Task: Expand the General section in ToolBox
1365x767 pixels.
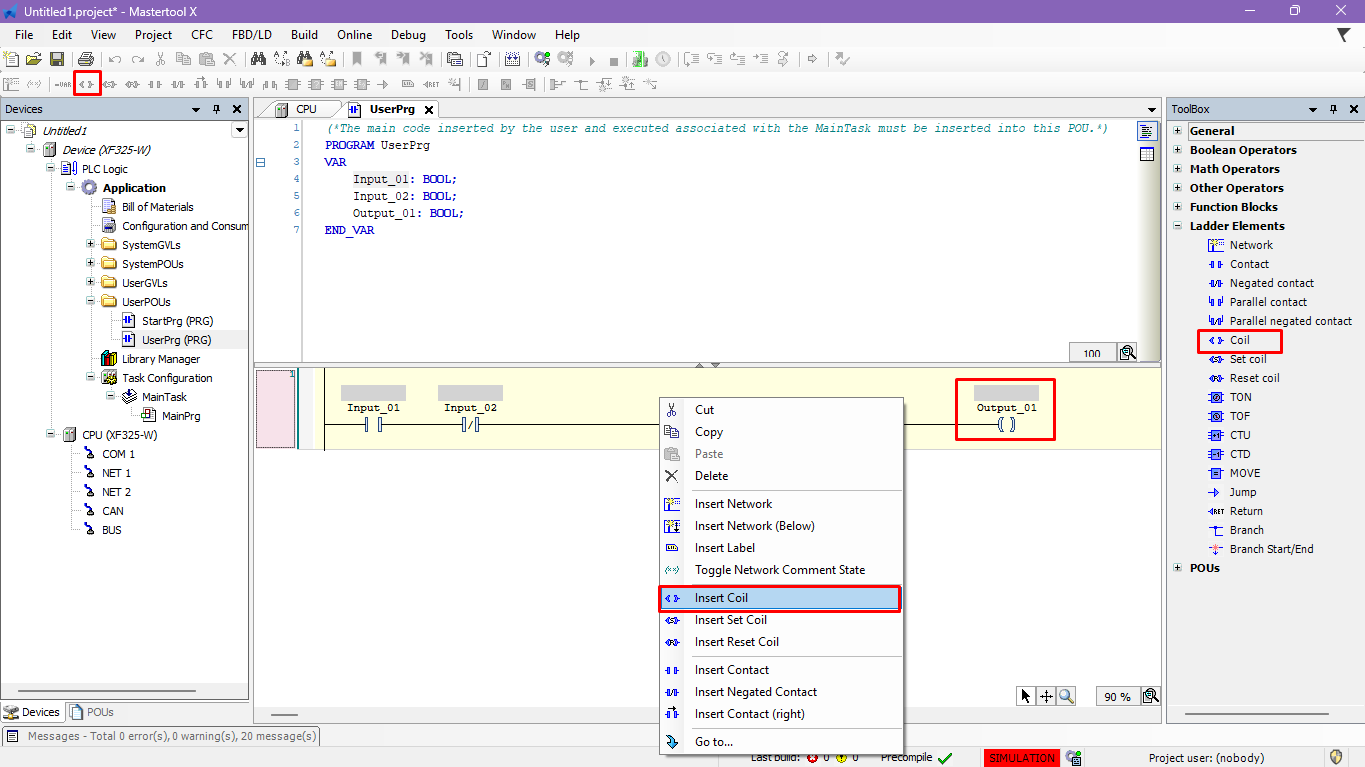Action: point(1178,131)
